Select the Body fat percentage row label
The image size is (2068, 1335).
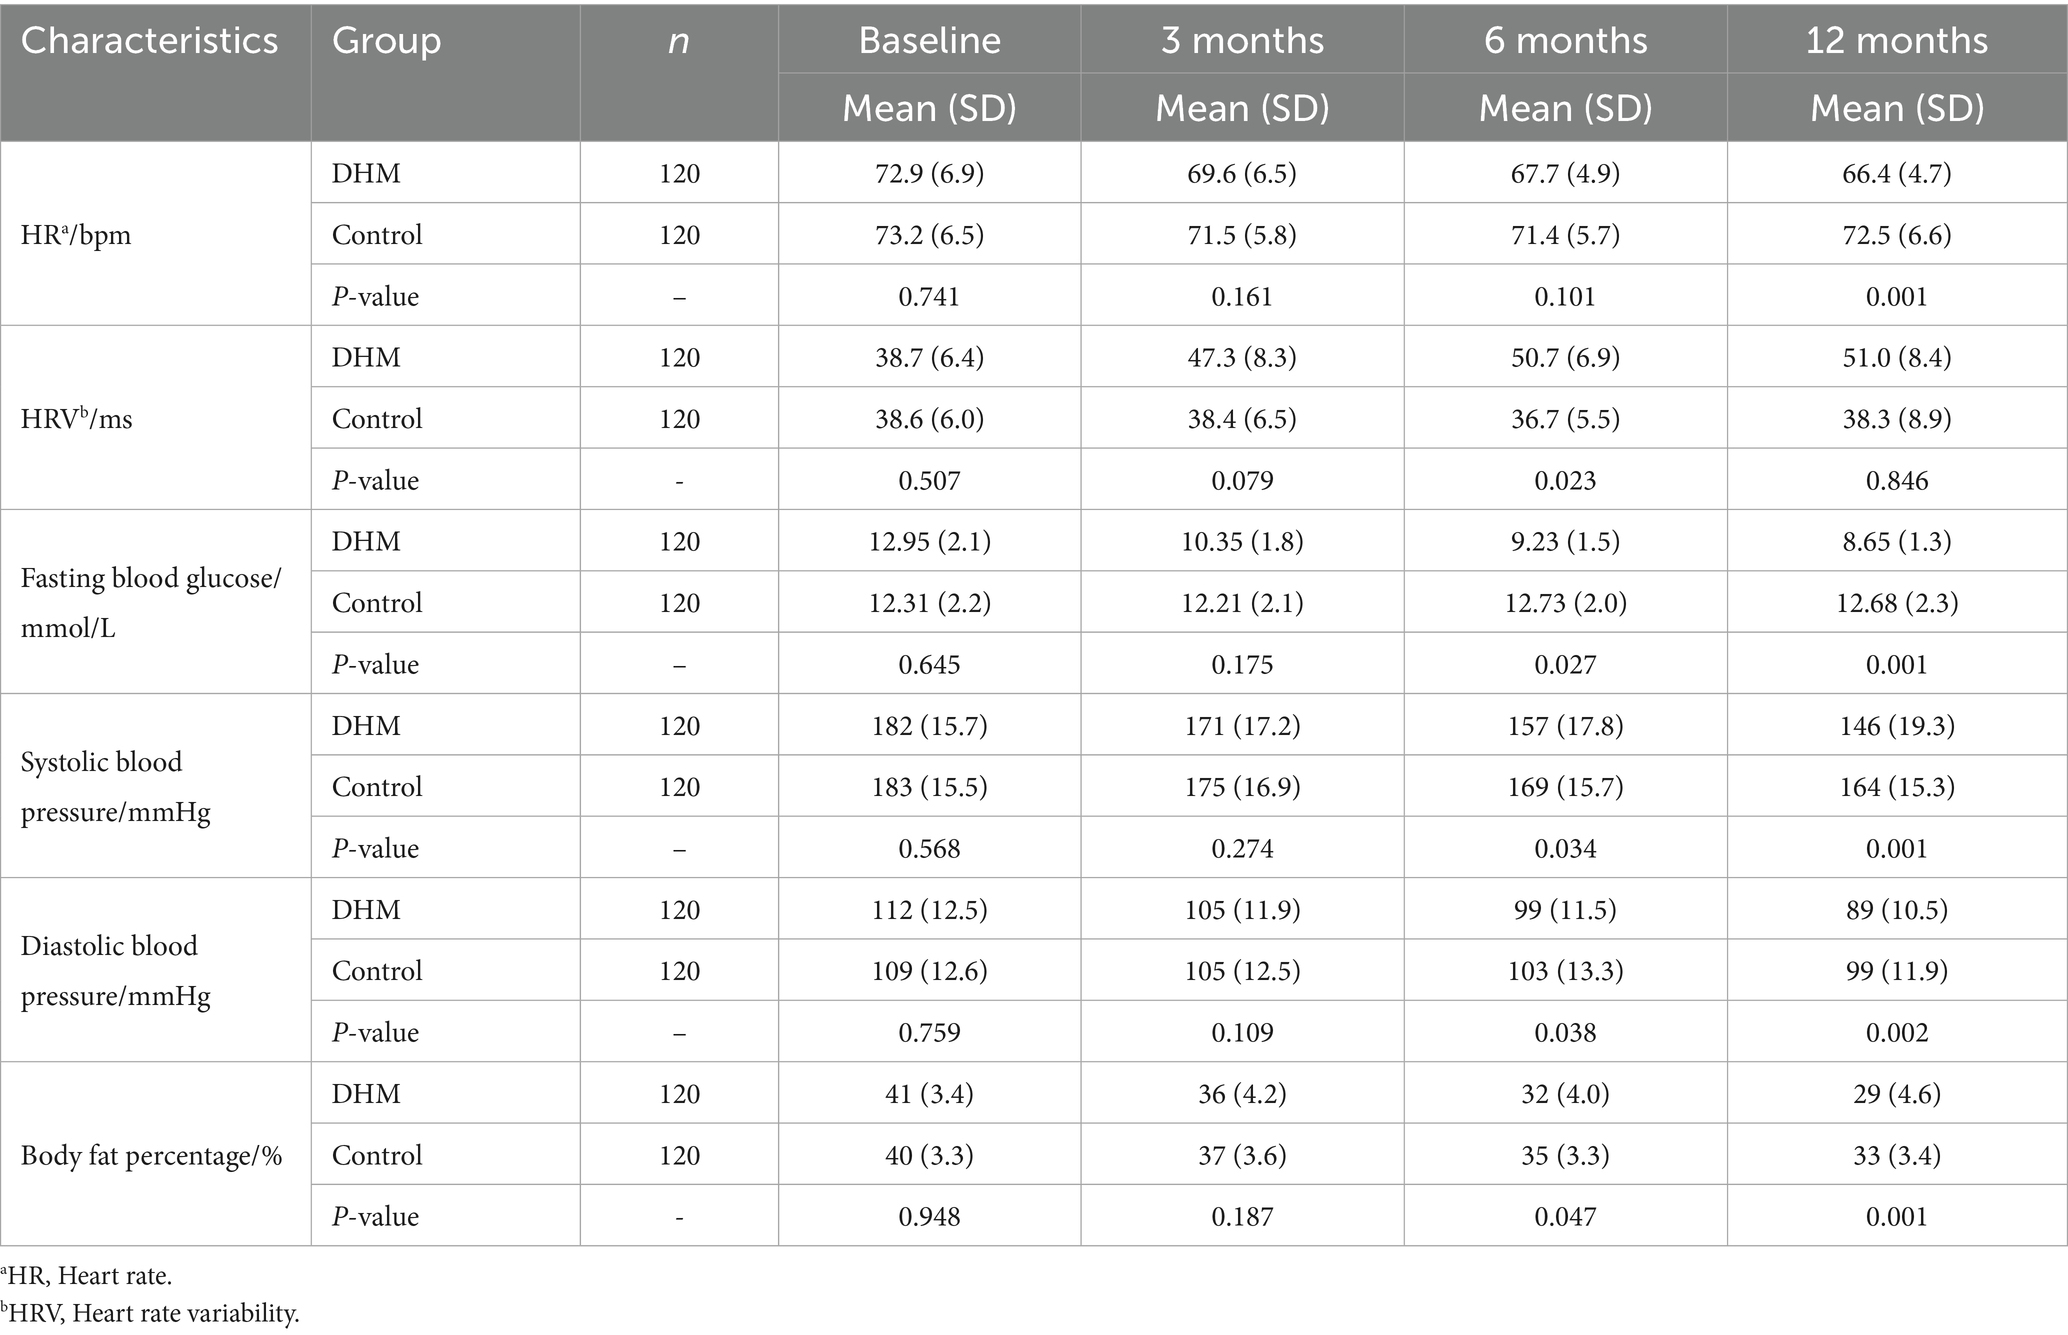(151, 1156)
